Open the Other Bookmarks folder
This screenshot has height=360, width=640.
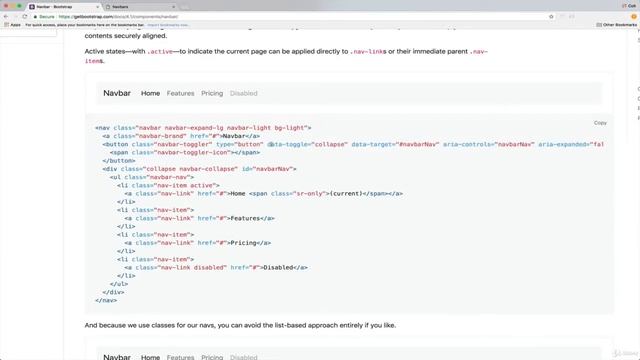(616, 25)
